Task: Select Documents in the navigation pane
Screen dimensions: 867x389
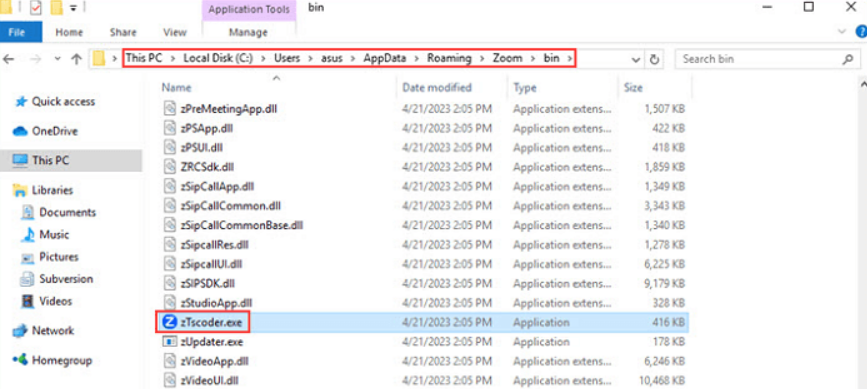Action: [x=67, y=212]
